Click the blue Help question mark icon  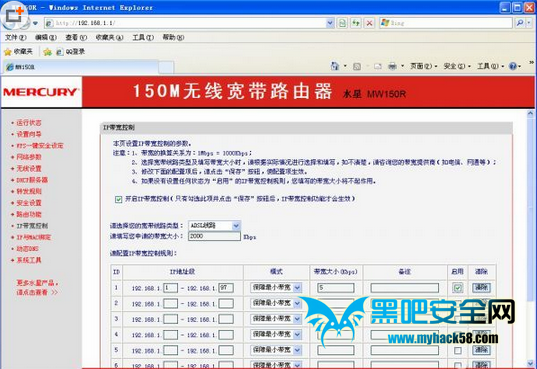pos(513,66)
